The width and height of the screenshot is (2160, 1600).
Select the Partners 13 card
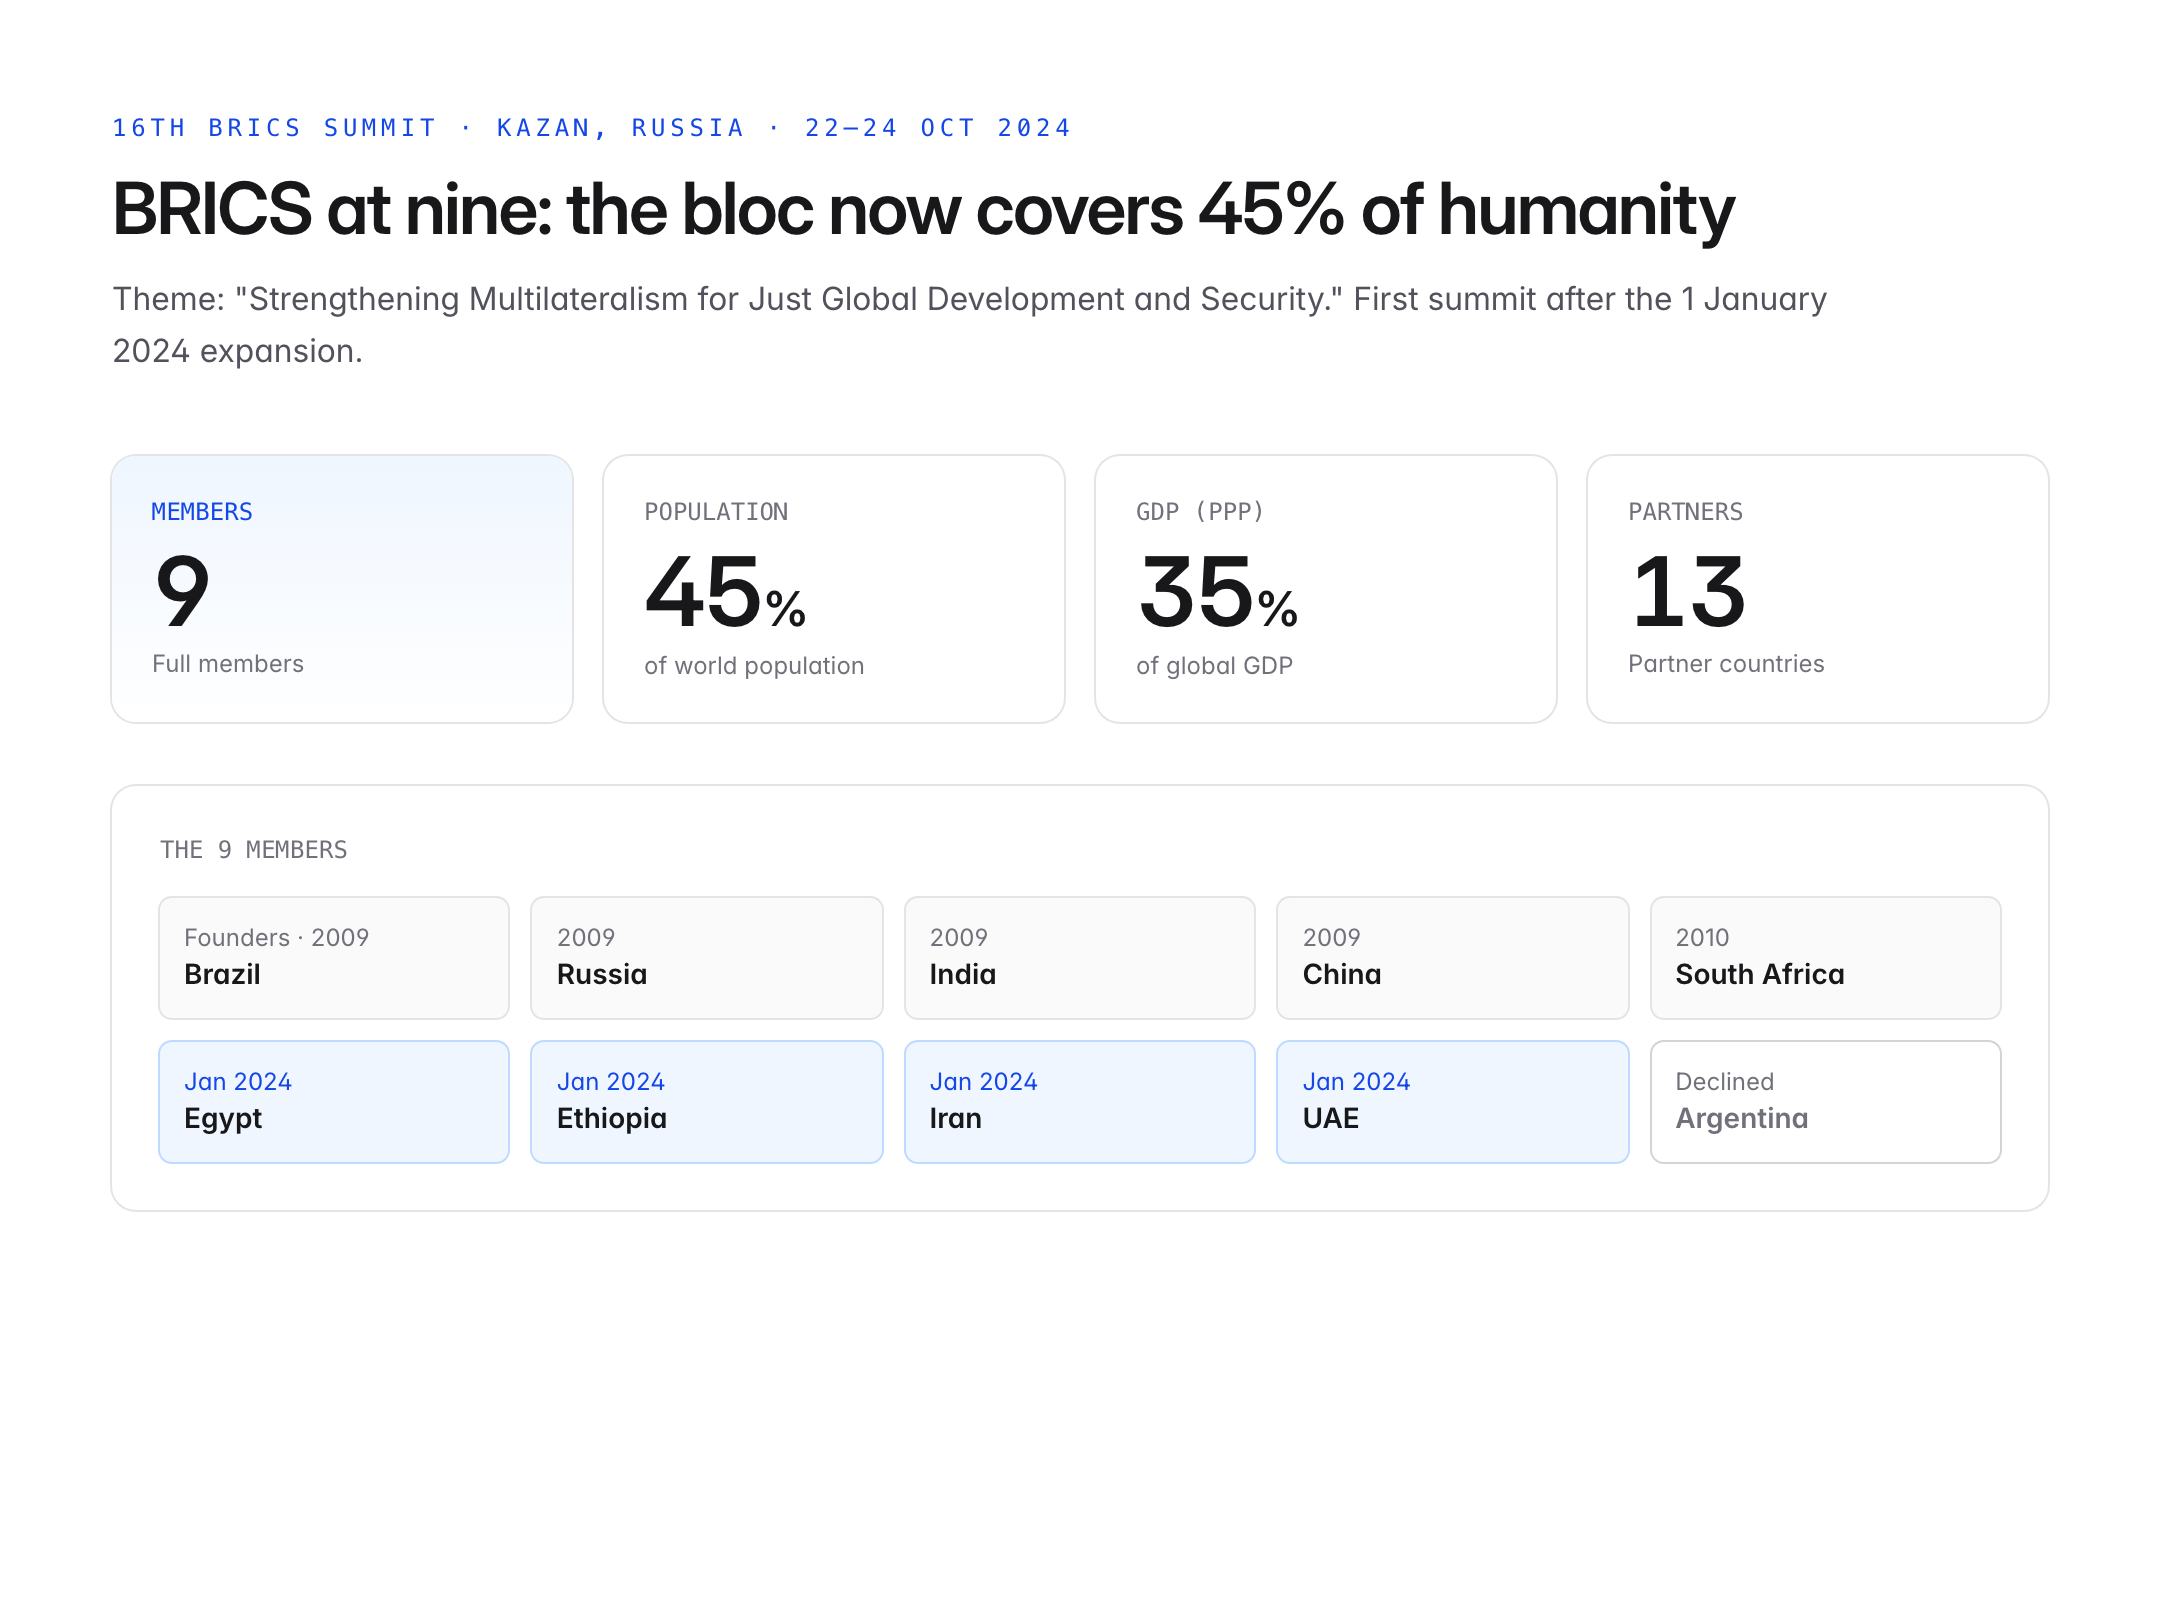coord(1818,589)
